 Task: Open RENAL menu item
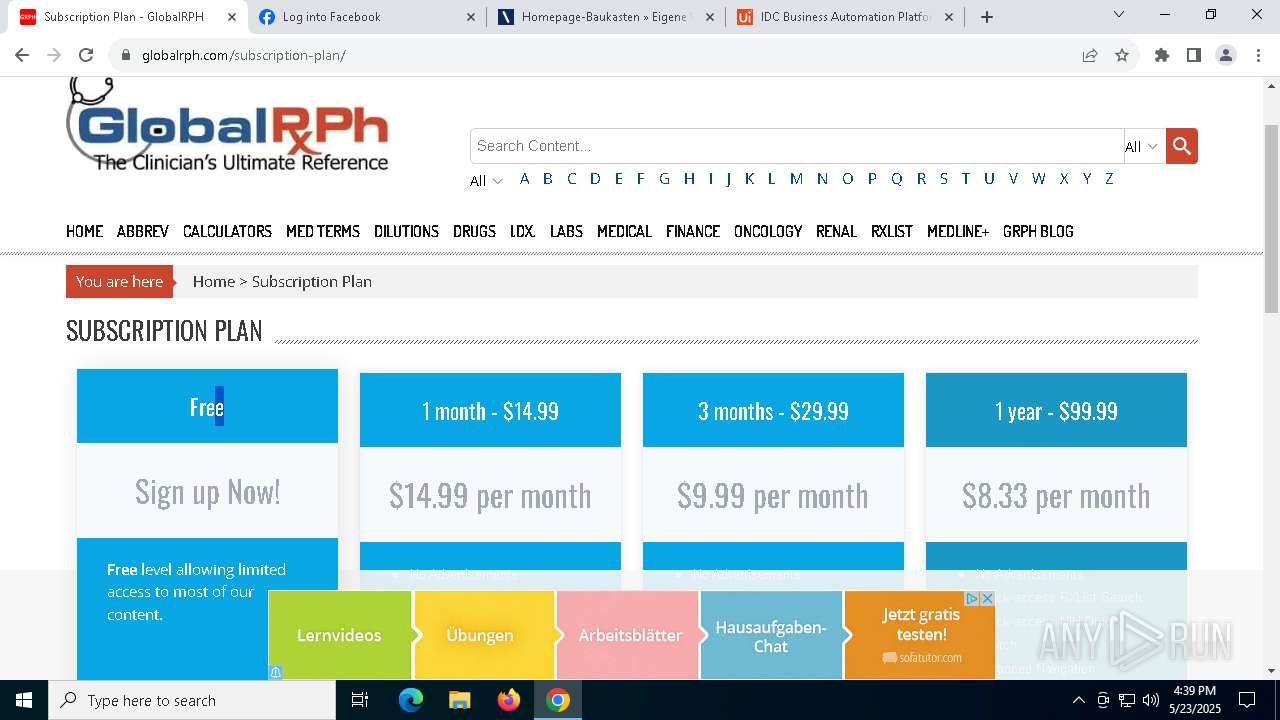click(836, 231)
